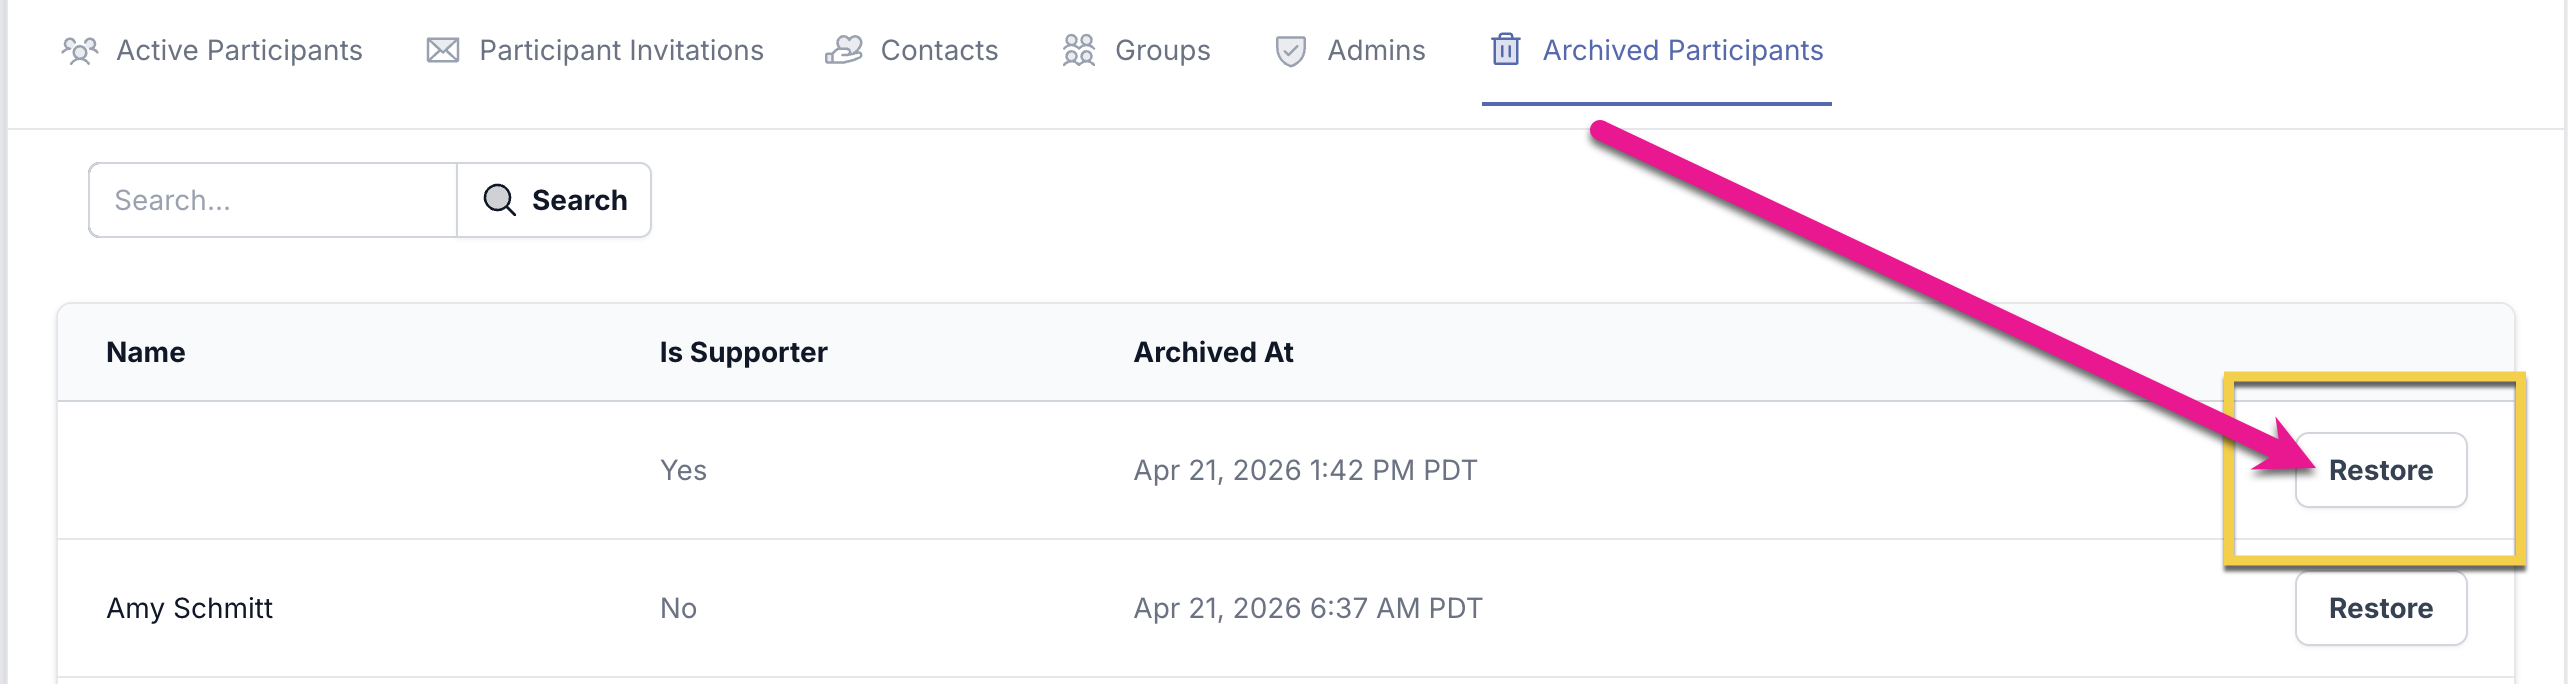Restore Amy Schmitt
The image size is (2568, 684).
click(2380, 608)
